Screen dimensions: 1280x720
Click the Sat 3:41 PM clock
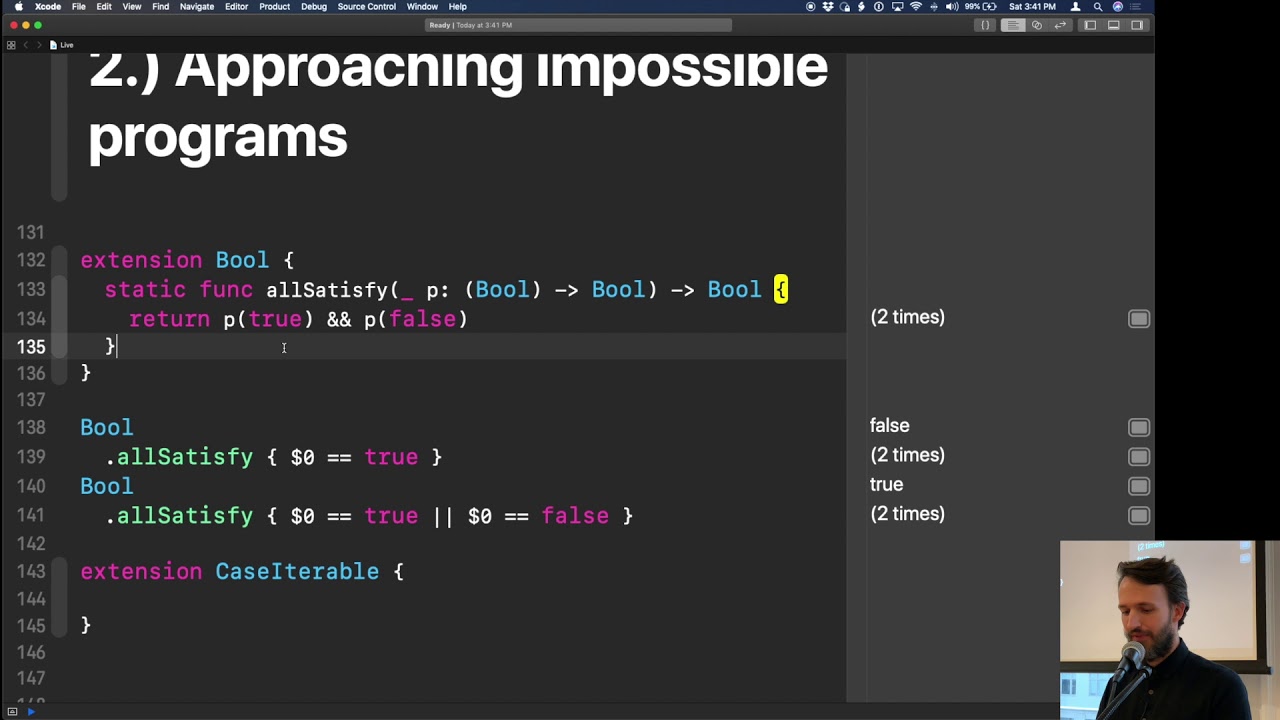point(1032,6)
